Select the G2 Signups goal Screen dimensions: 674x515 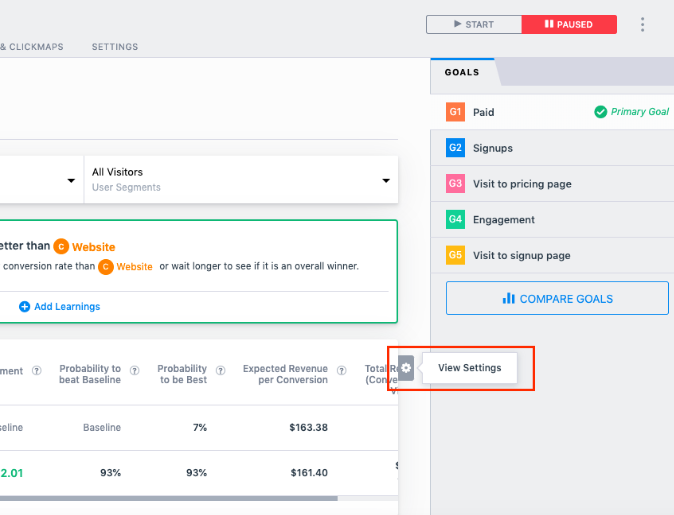[x=552, y=148]
